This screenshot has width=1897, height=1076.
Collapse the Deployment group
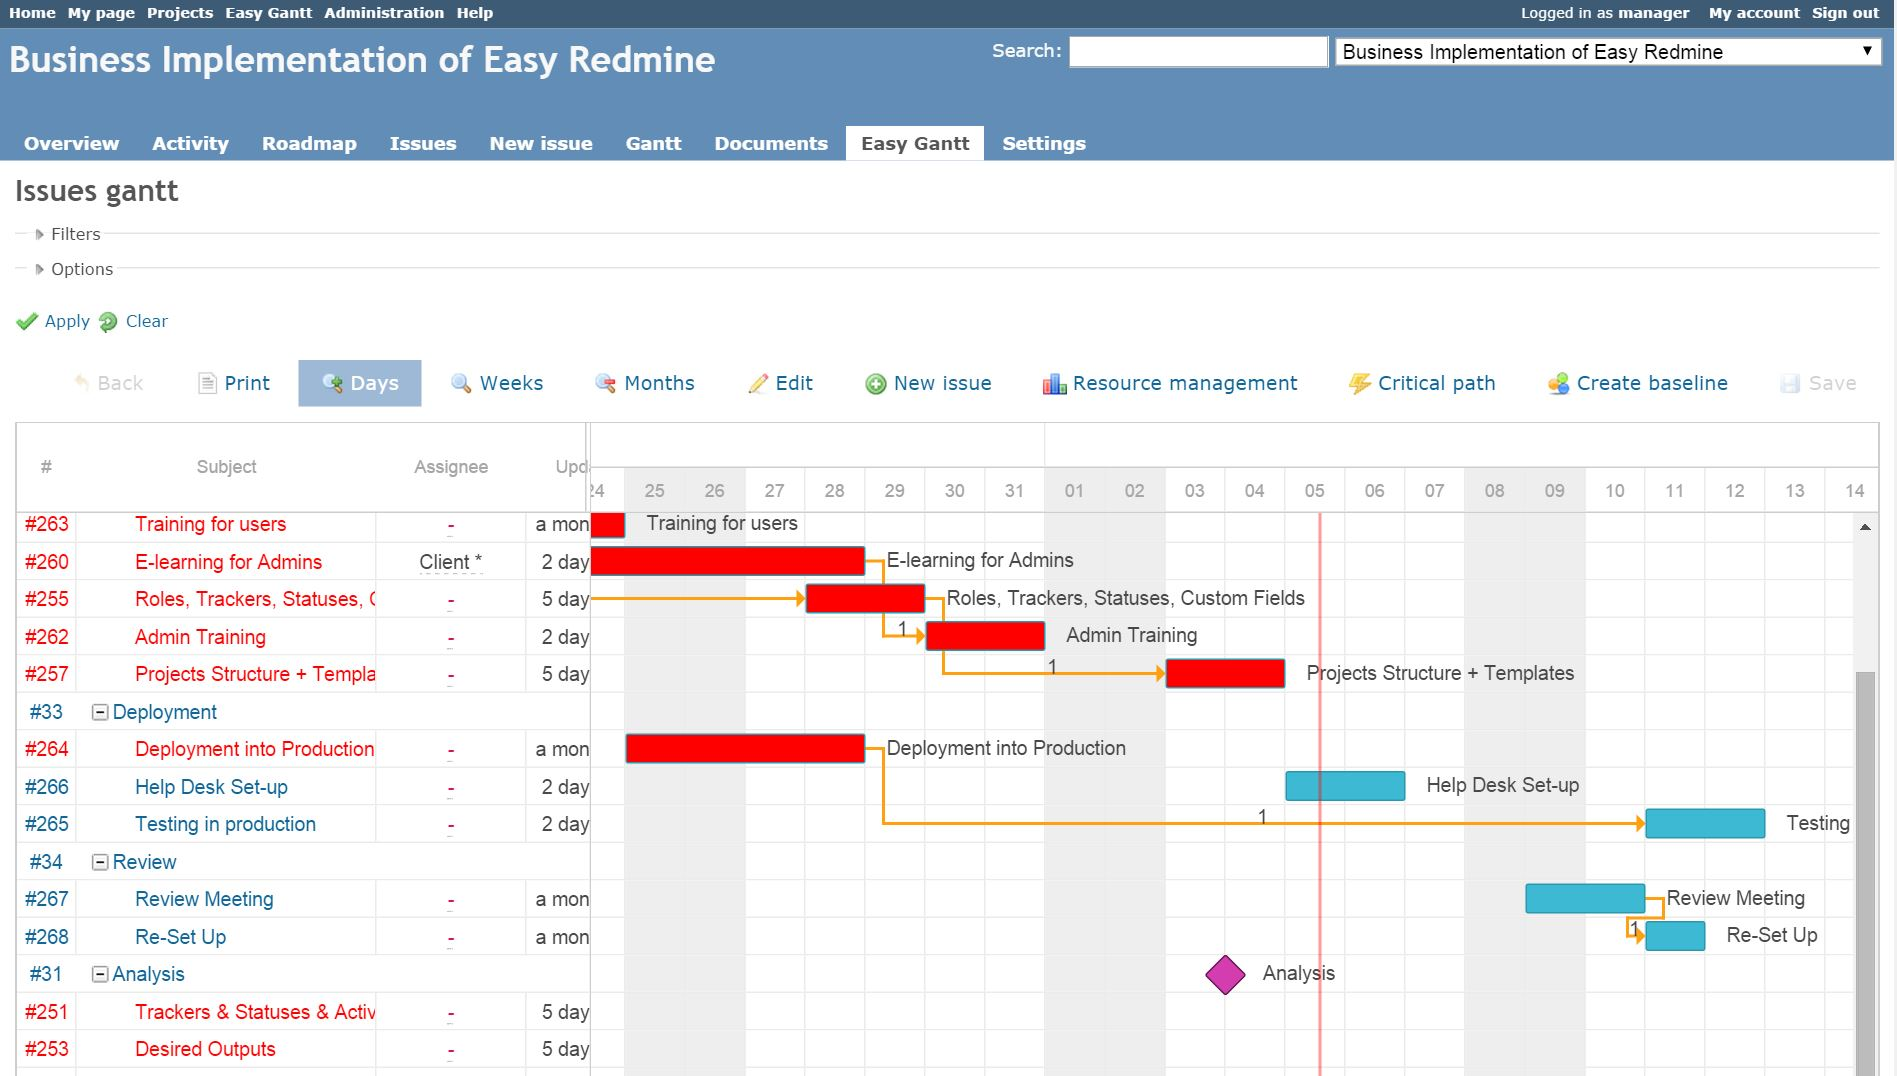click(x=98, y=712)
